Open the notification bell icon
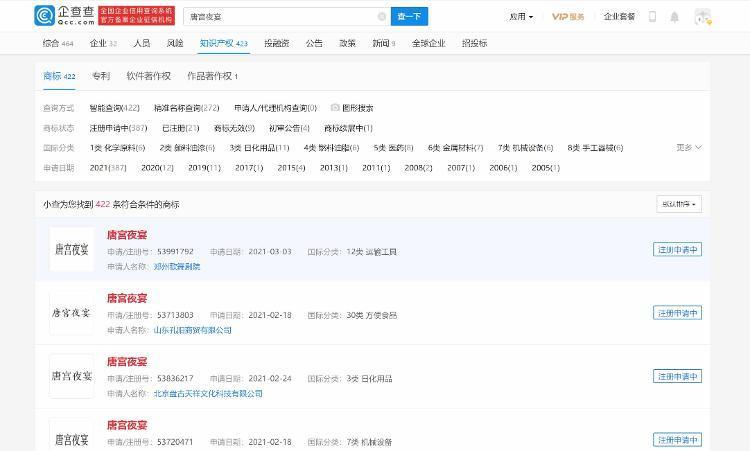Image resolution: width=750 pixels, height=451 pixels. click(x=675, y=17)
